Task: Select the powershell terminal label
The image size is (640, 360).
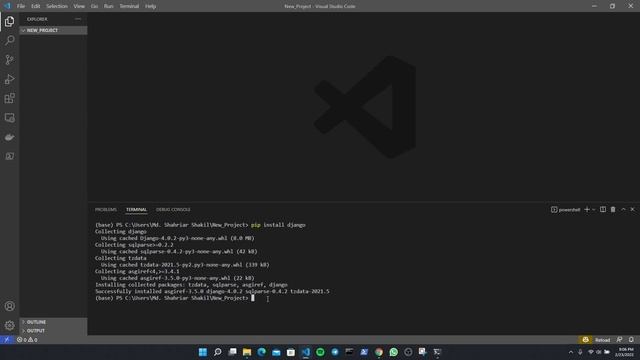Action: pos(565,210)
